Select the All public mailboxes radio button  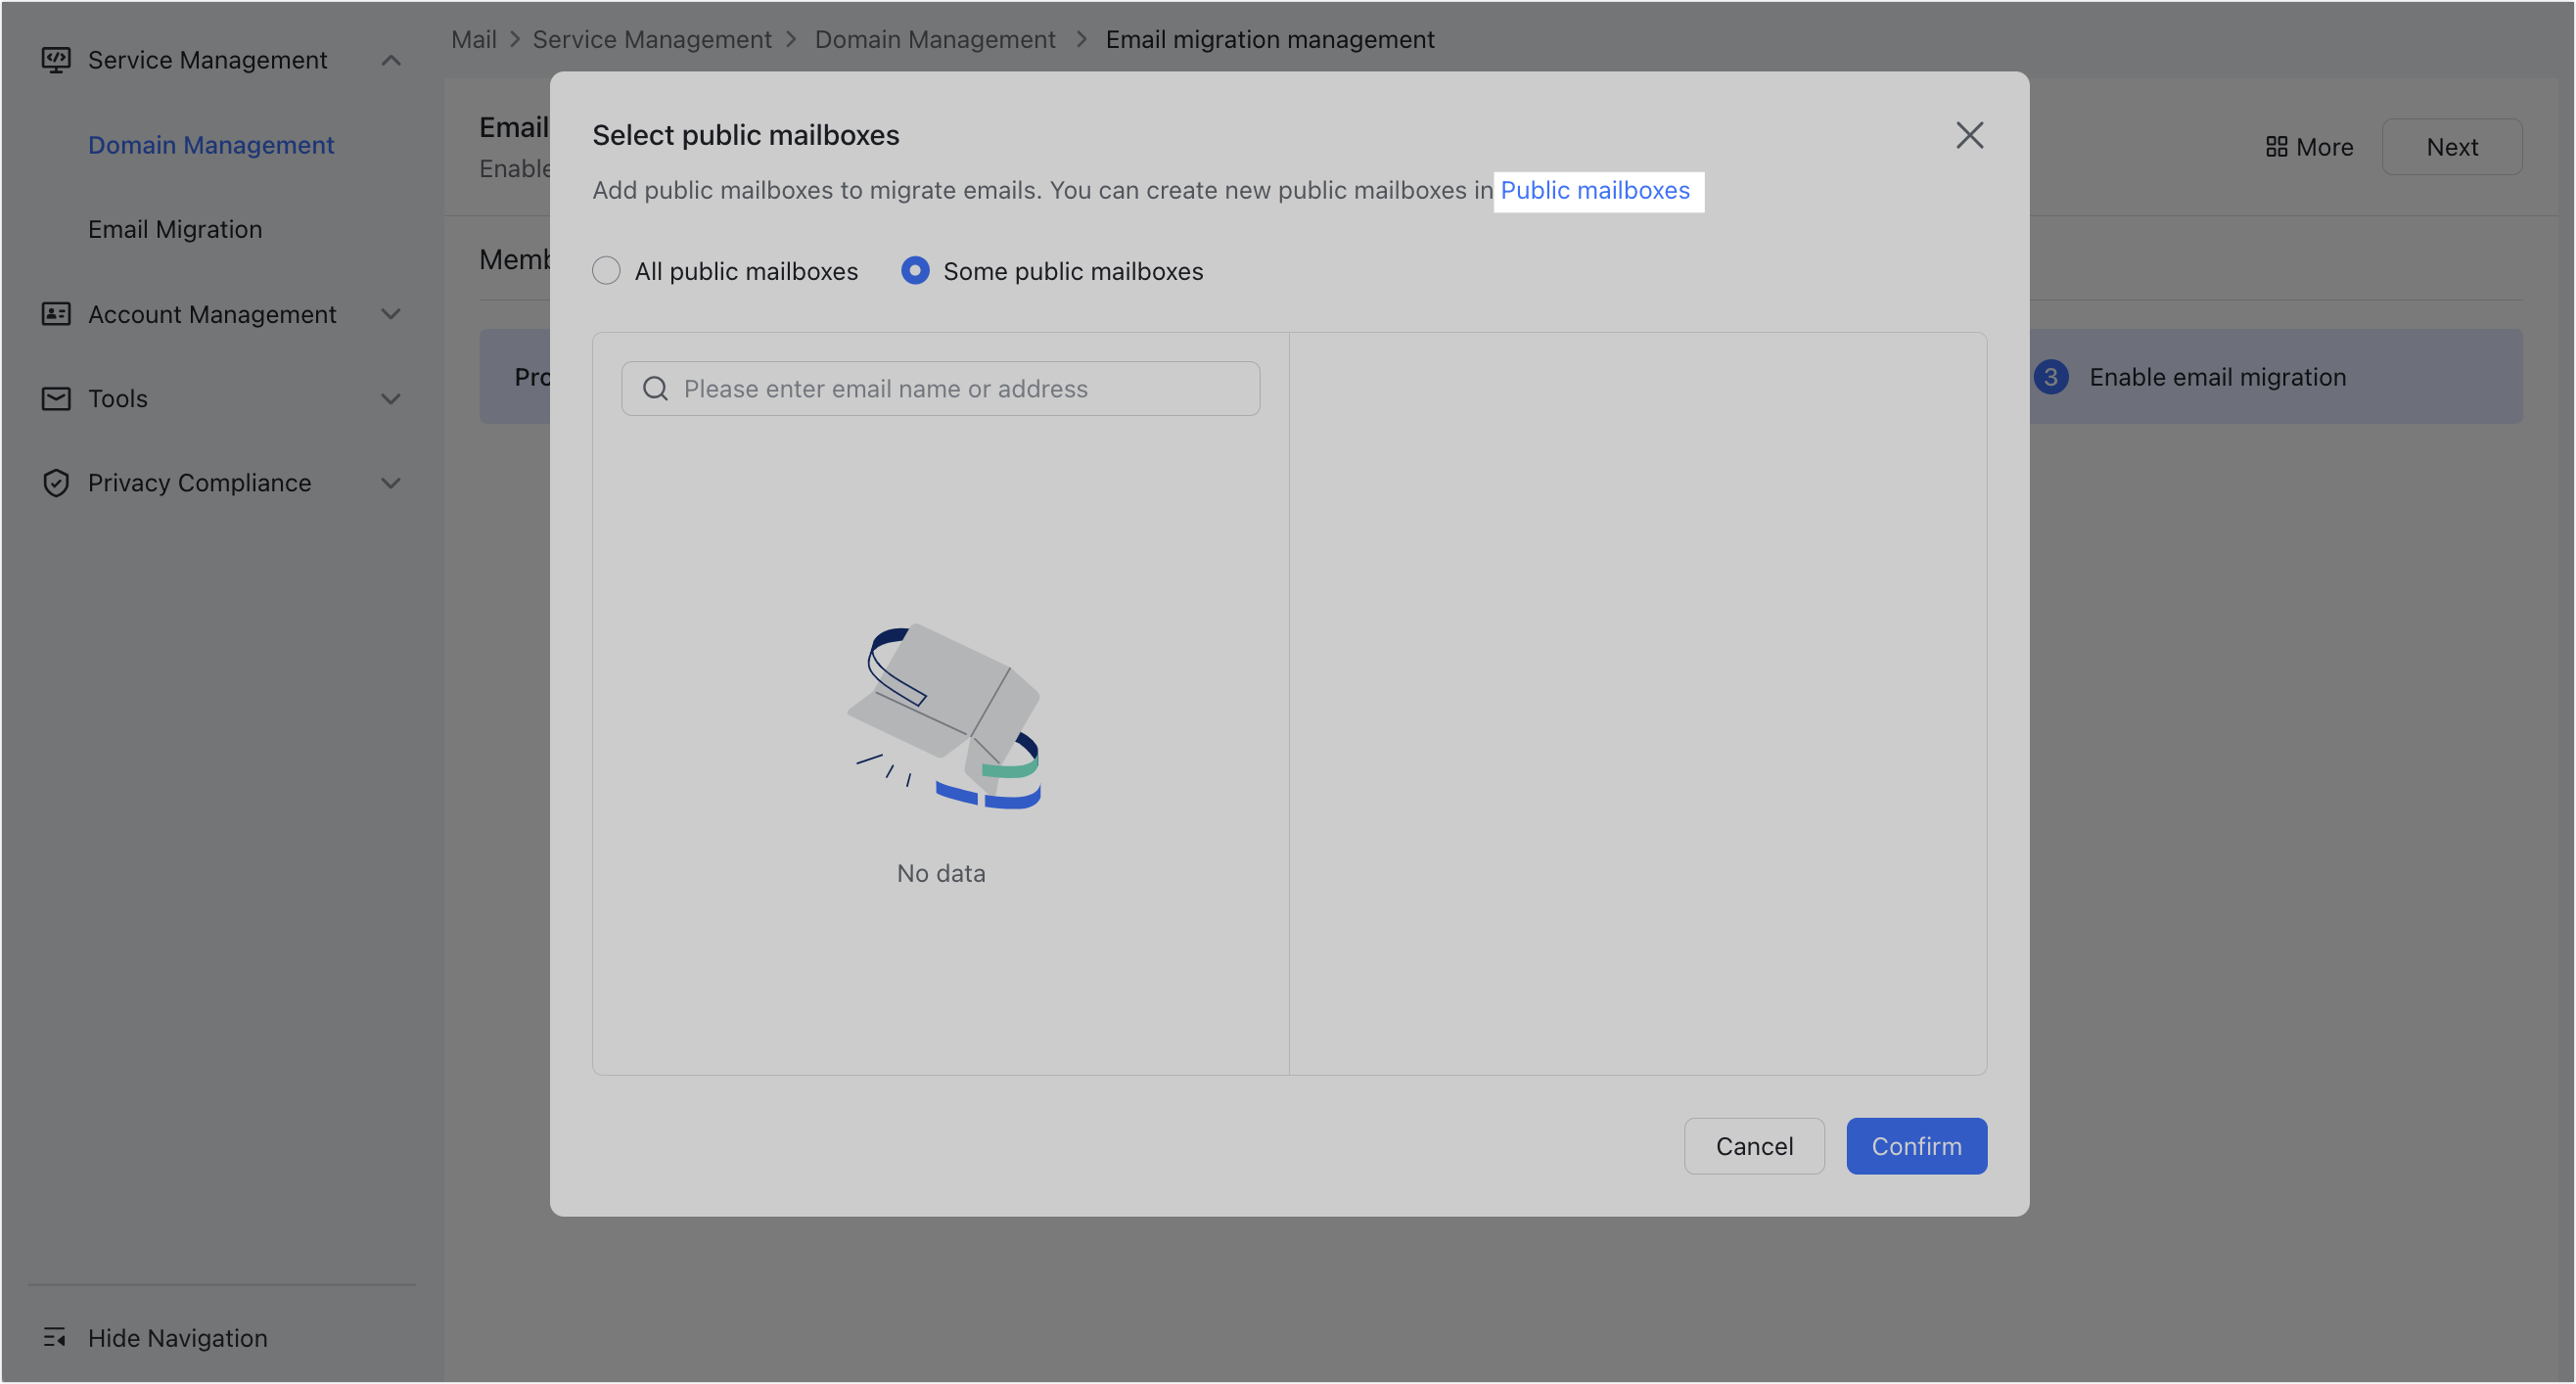(x=607, y=270)
